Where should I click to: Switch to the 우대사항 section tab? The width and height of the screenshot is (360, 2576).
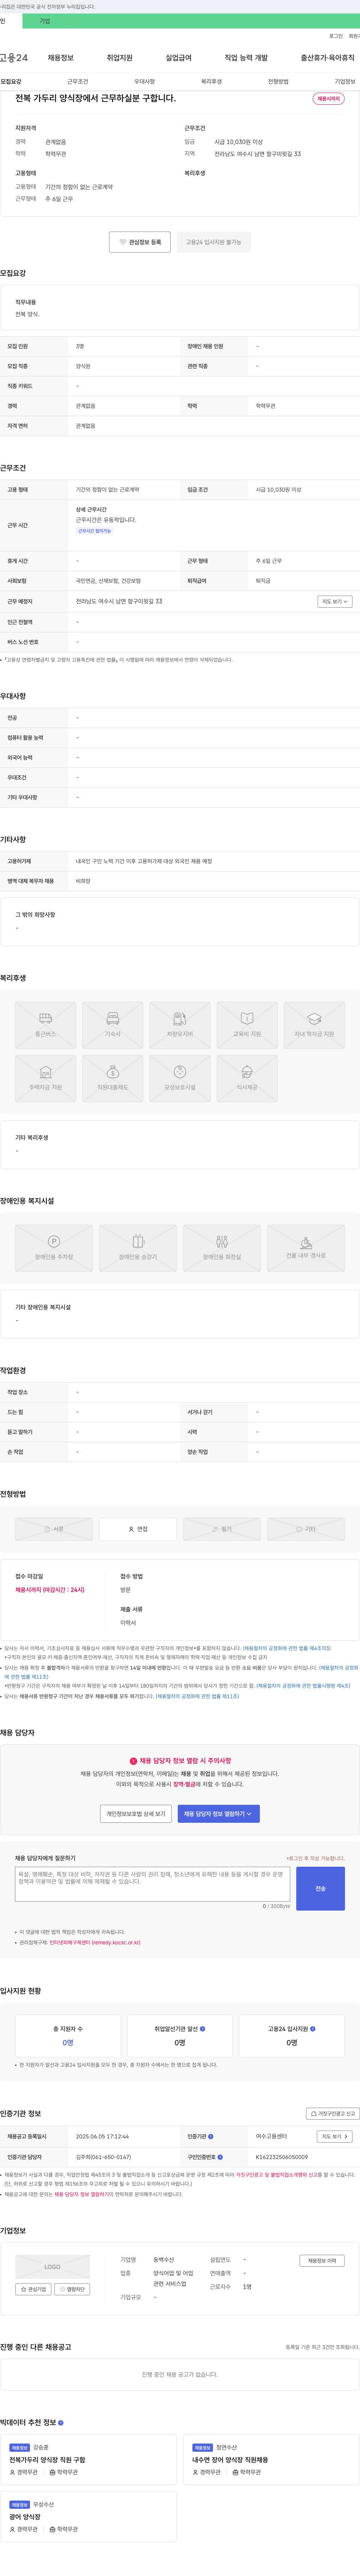click(145, 82)
